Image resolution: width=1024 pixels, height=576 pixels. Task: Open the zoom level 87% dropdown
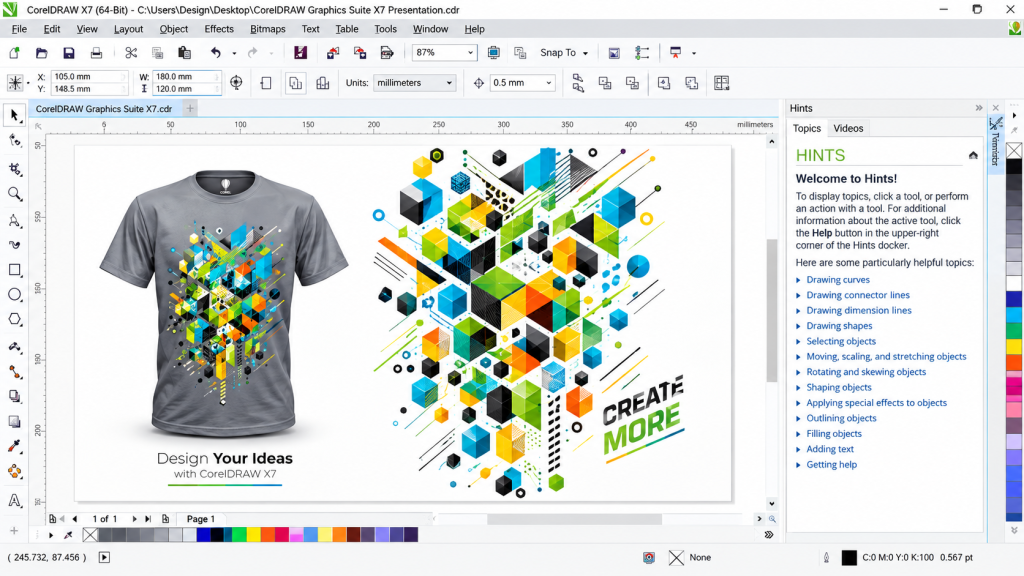pyautogui.click(x=470, y=53)
